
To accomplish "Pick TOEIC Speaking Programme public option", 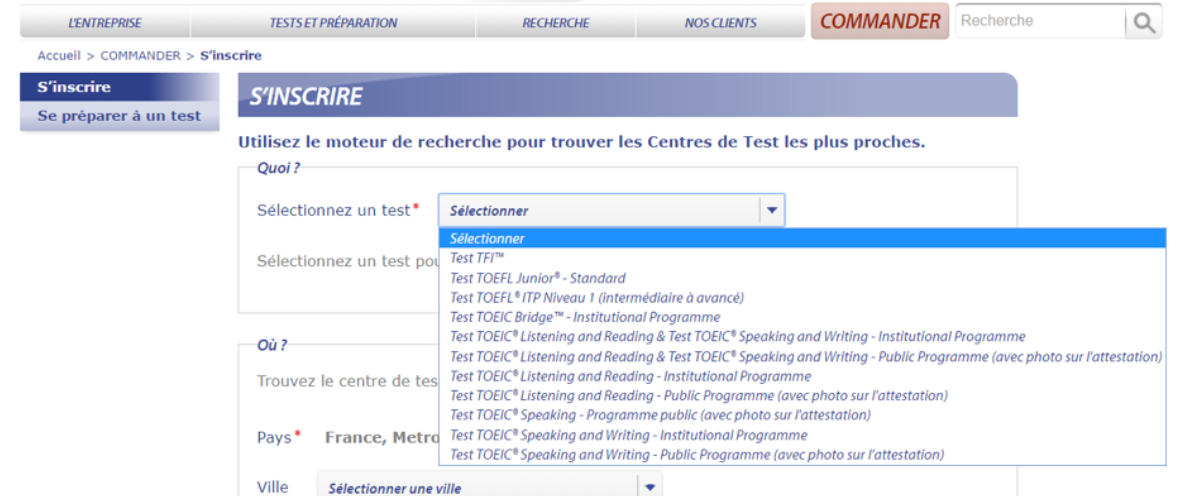I will tap(660, 415).
